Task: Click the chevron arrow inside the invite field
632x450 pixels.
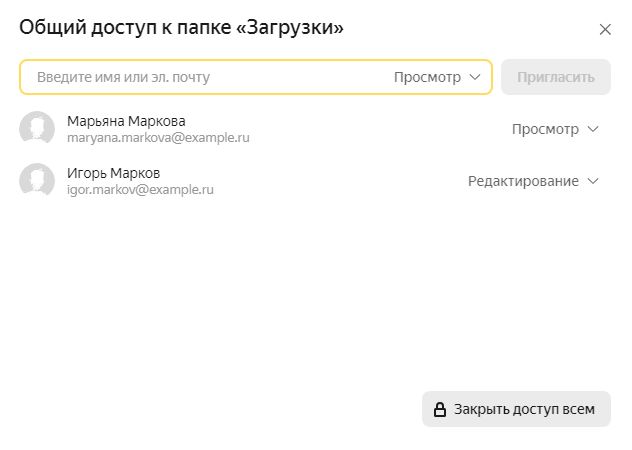Action: [474, 77]
